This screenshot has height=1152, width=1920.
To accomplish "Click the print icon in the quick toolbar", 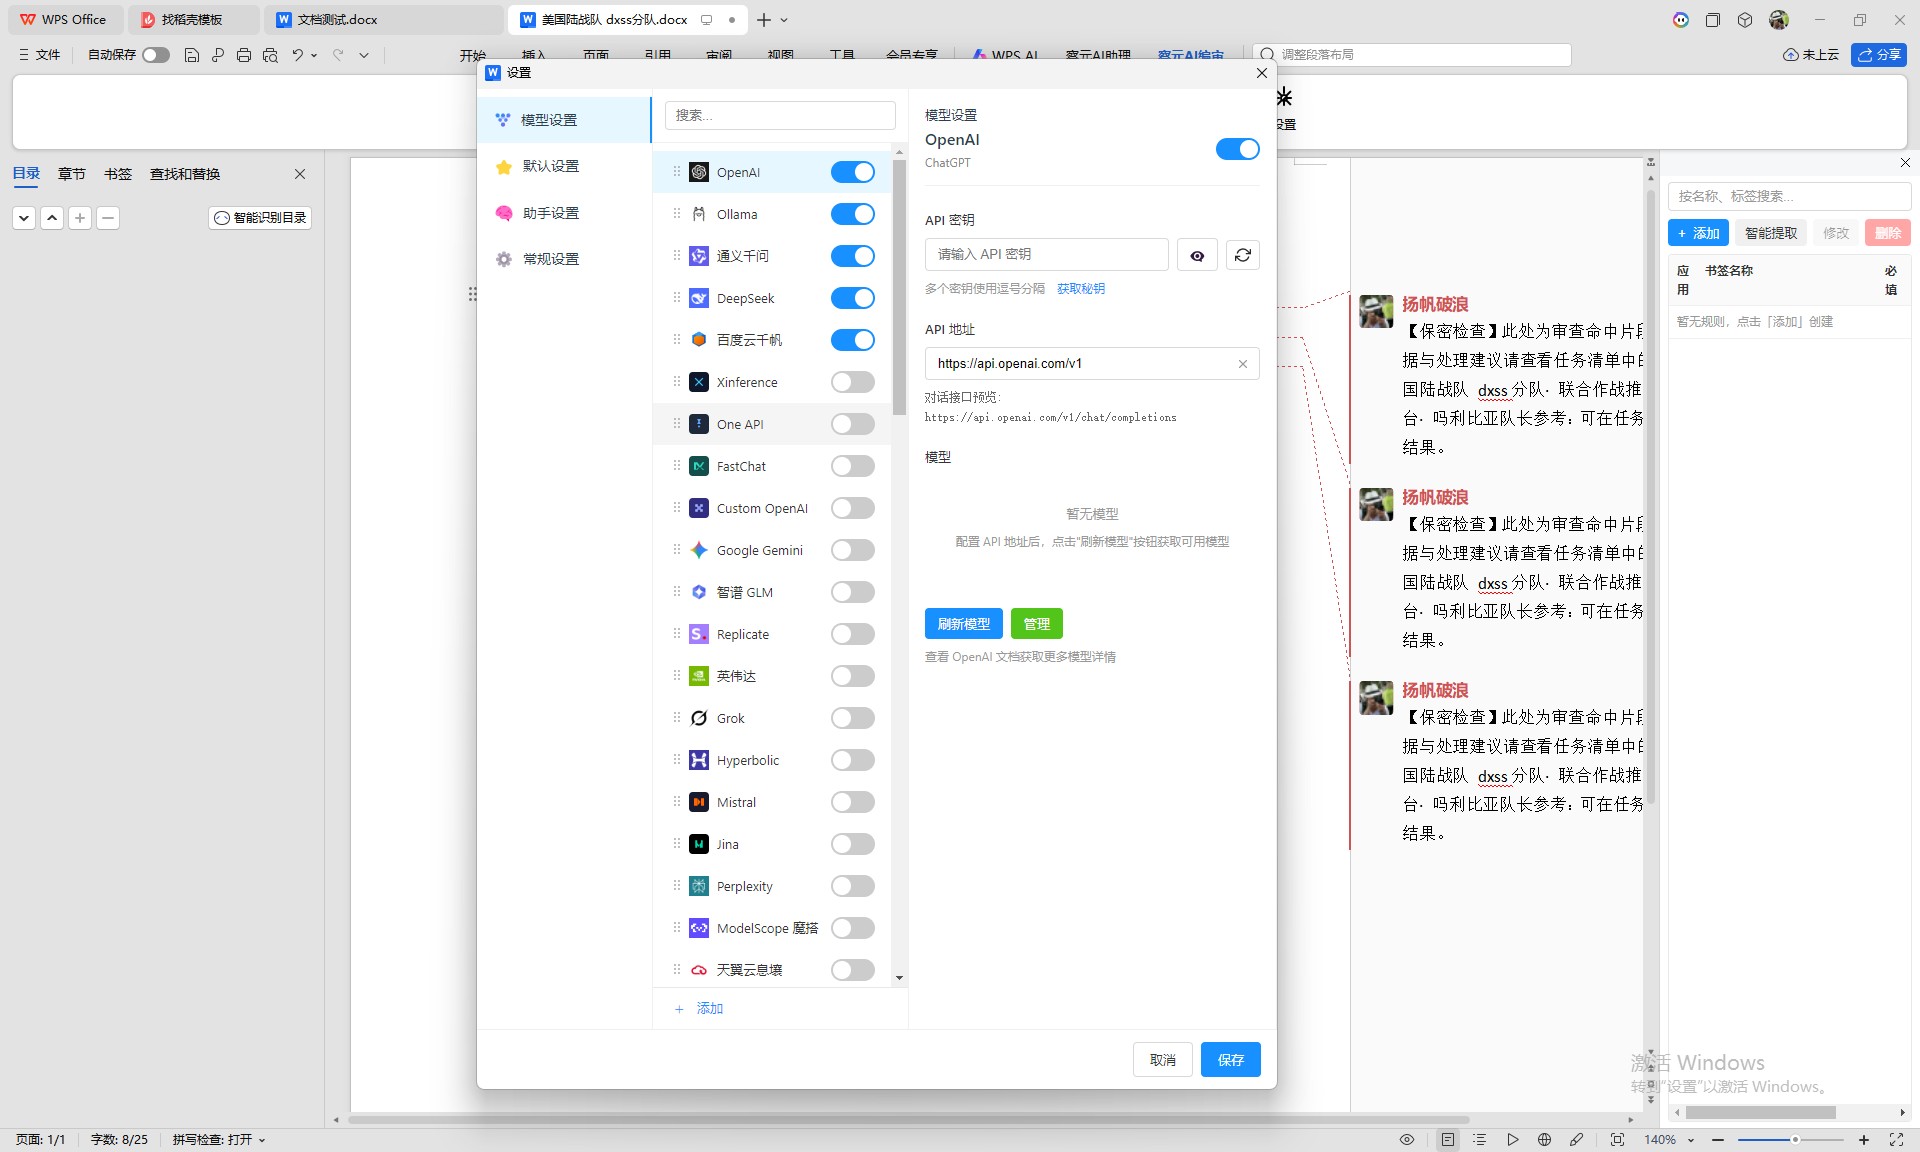I will (244, 55).
